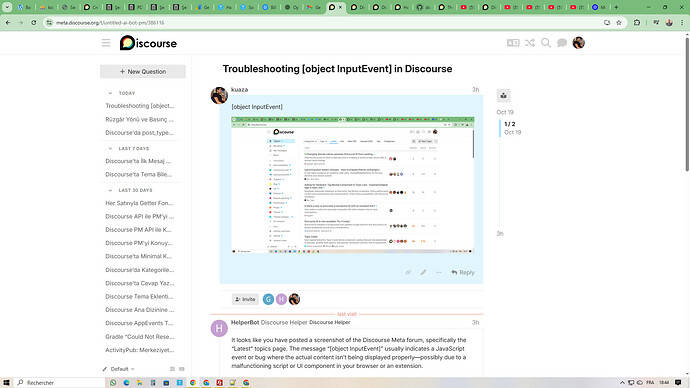Open 'ActivityPub: Merkeziyet...' conversation
This screenshot has width=690, height=388.
pyautogui.click(x=140, y=350)
